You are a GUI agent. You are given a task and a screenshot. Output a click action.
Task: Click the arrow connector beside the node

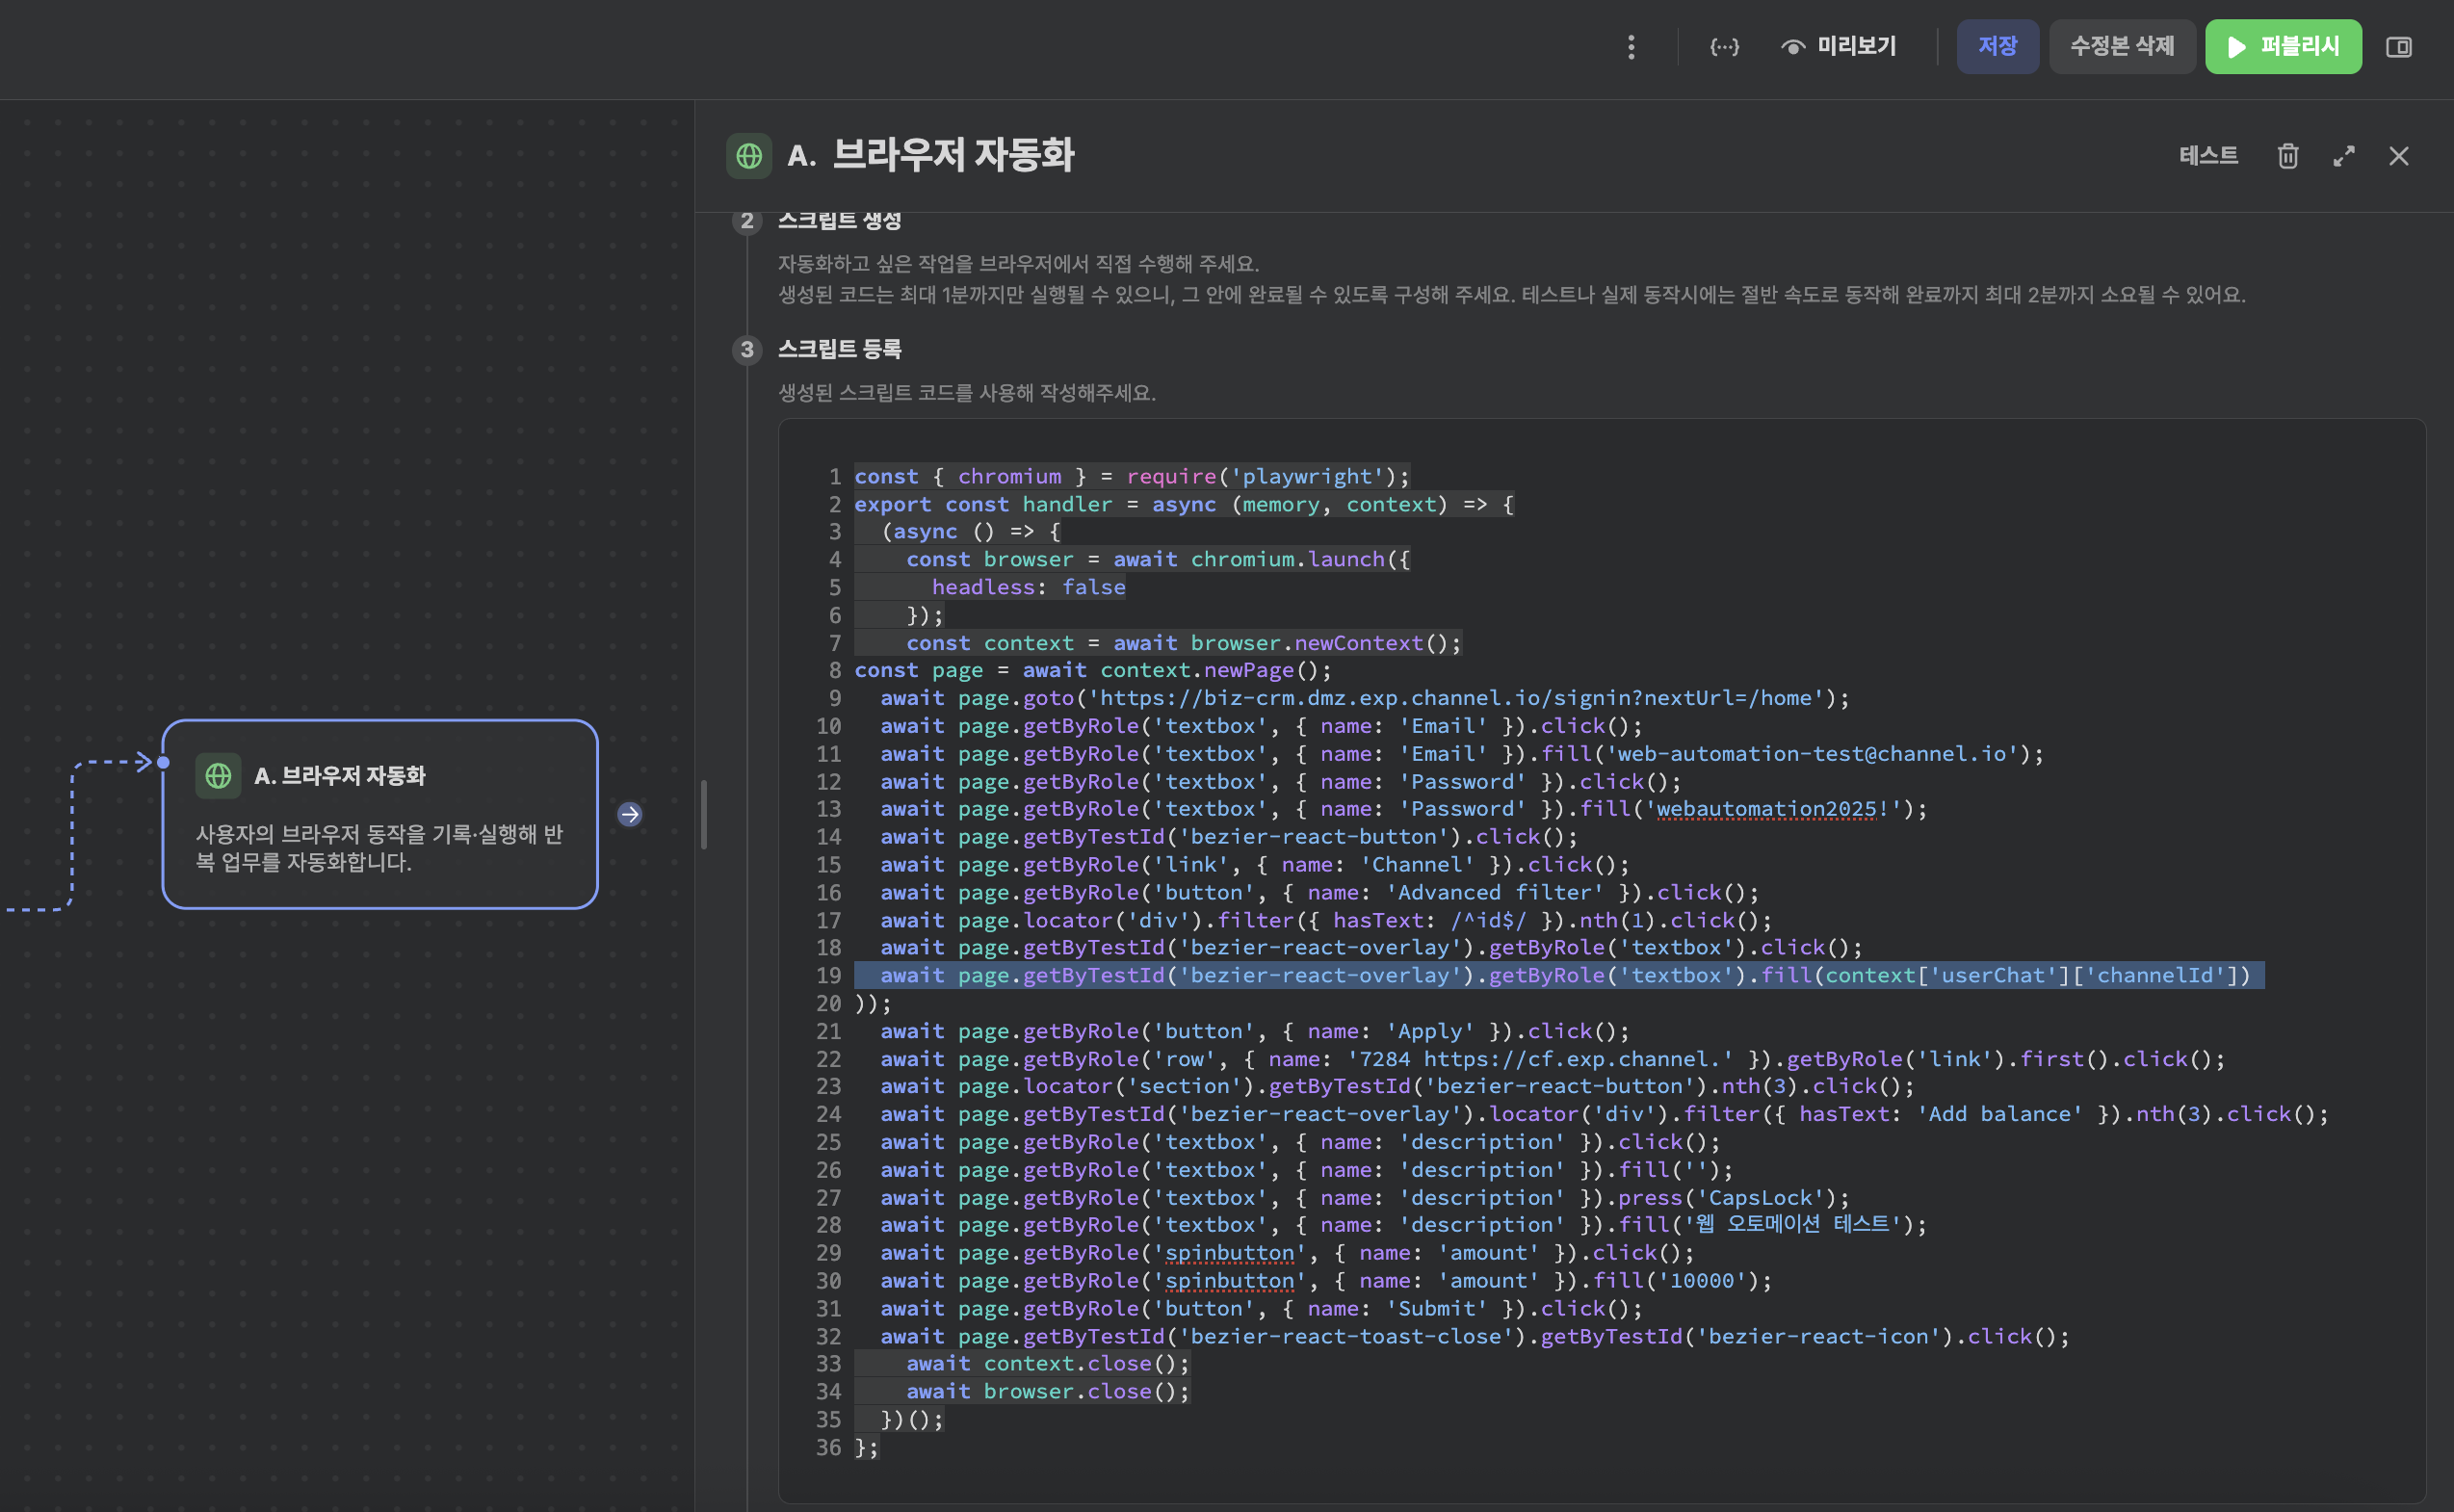point(629,814)
